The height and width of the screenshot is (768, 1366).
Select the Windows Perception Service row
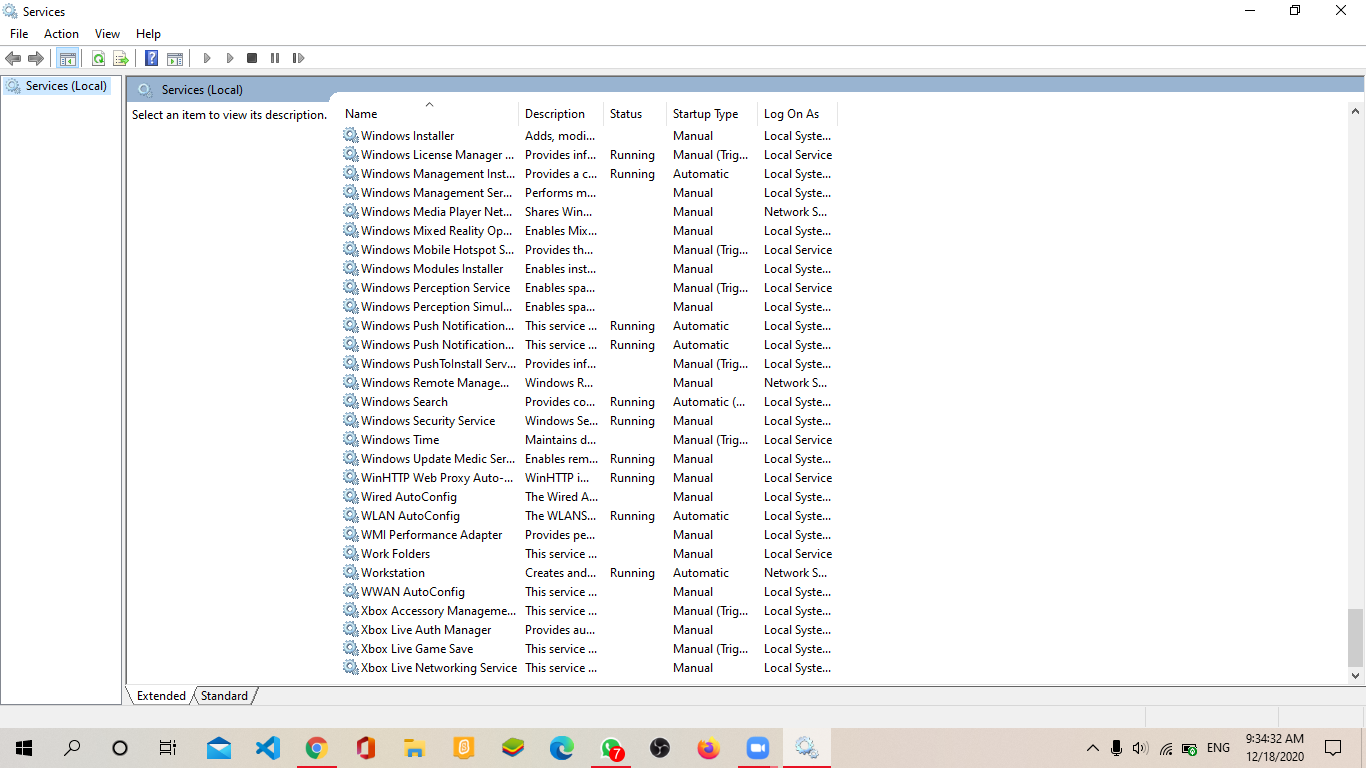coord(589,287)
